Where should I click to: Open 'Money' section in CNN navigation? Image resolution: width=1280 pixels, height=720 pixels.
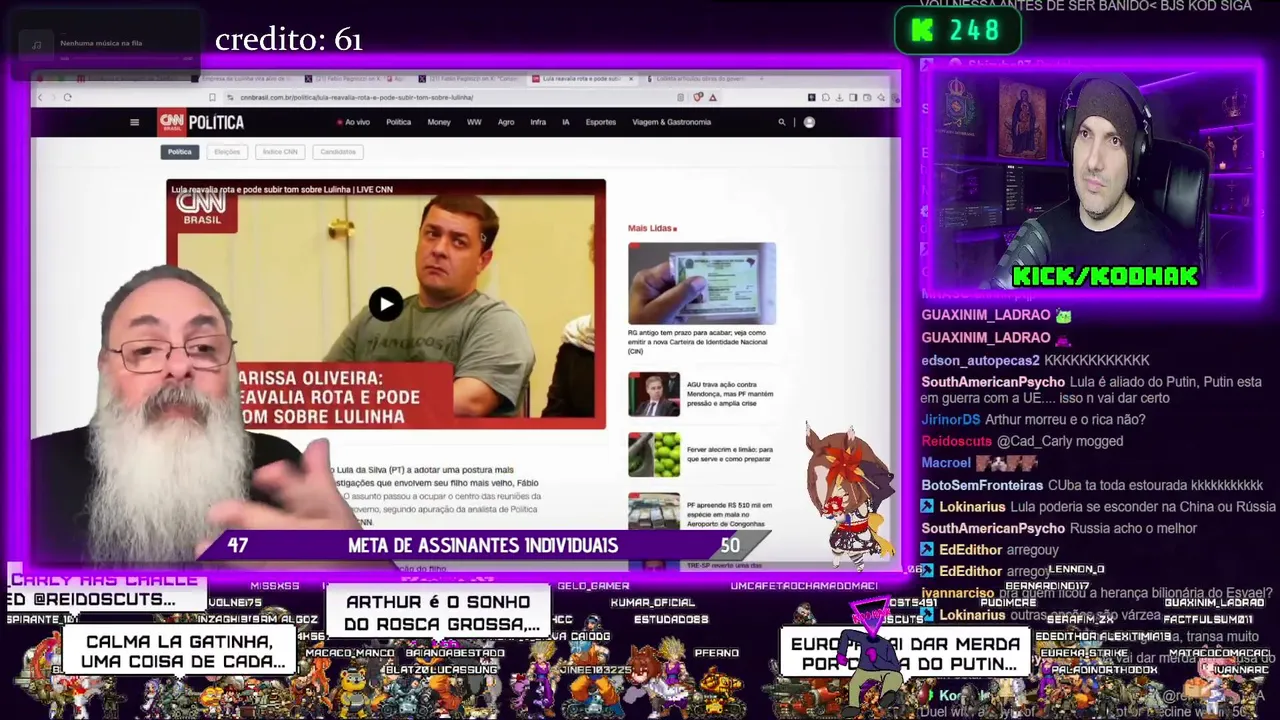pos(439,122)
